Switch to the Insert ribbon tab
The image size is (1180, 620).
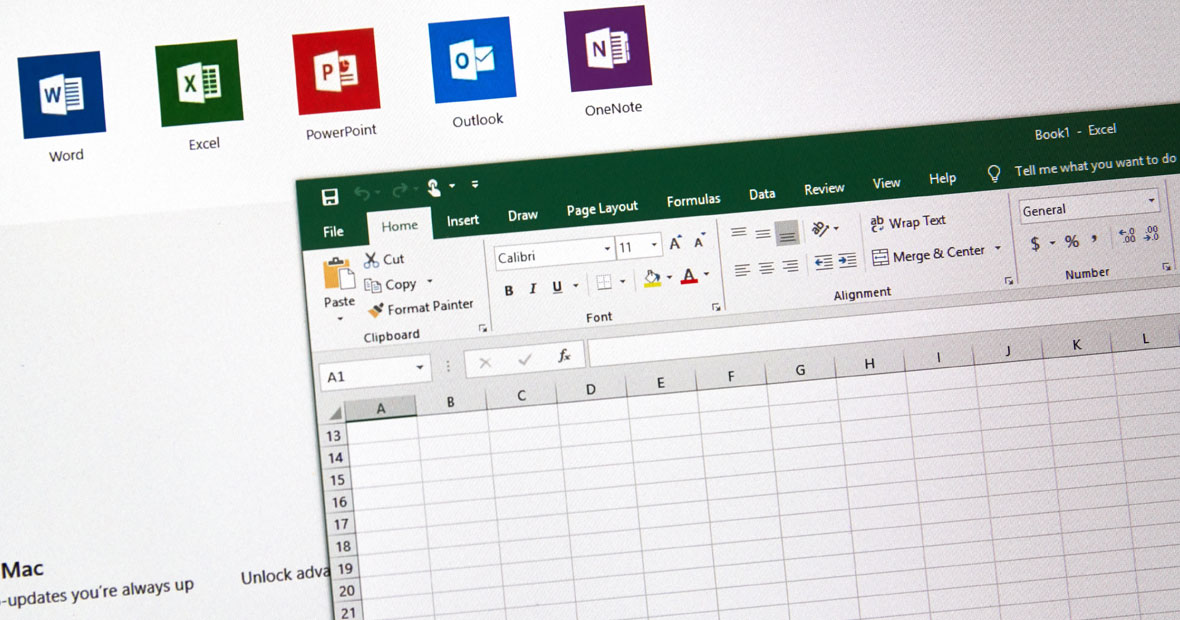462,220
